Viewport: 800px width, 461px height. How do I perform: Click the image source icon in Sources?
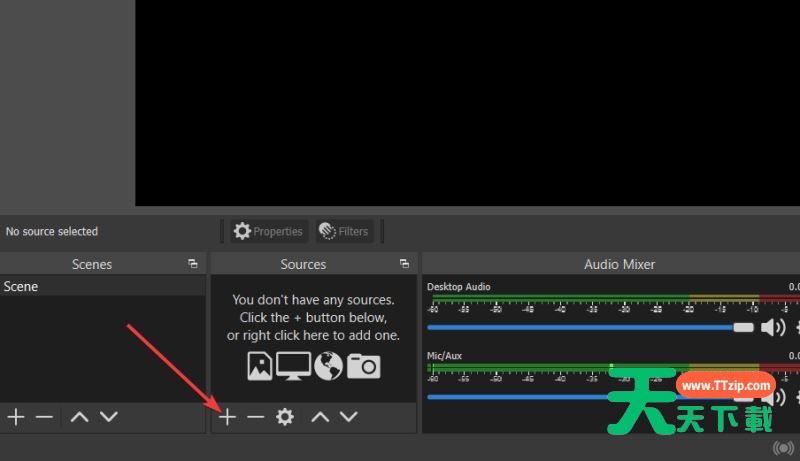[259, 366]
